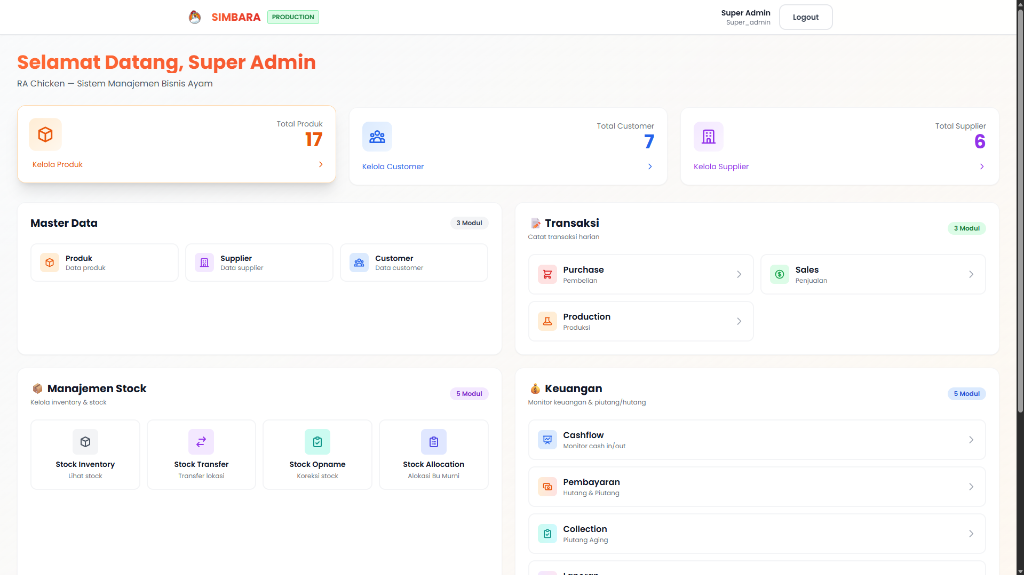Click the Stock Allocation clipboard icon

[x=434, y=442]
